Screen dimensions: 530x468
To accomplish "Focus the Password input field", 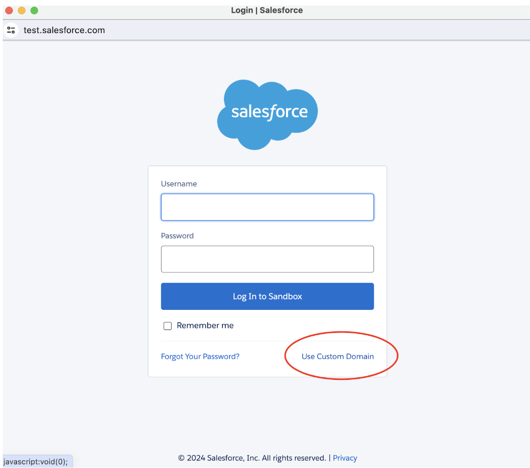I will tap(267, 259).
